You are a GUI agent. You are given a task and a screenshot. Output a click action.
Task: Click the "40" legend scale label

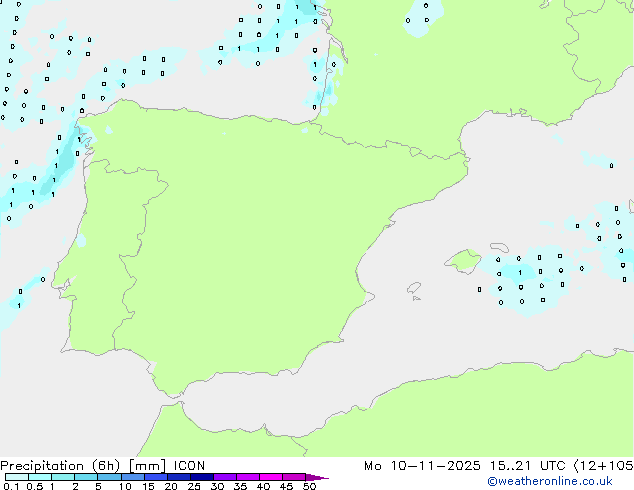[x=263, y=486]
